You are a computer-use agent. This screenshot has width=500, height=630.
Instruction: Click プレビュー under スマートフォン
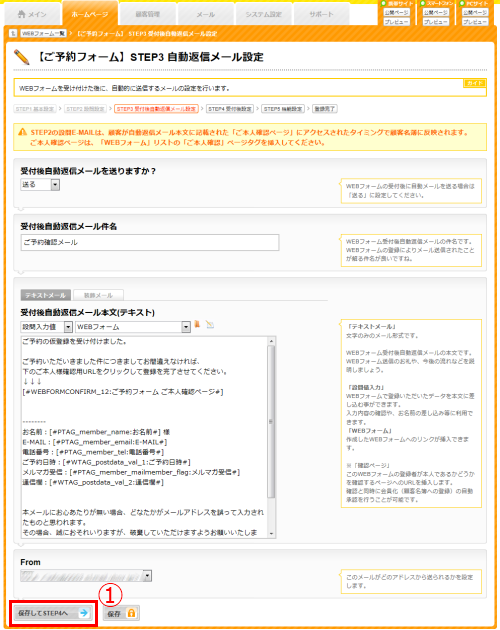click(436, 22)
